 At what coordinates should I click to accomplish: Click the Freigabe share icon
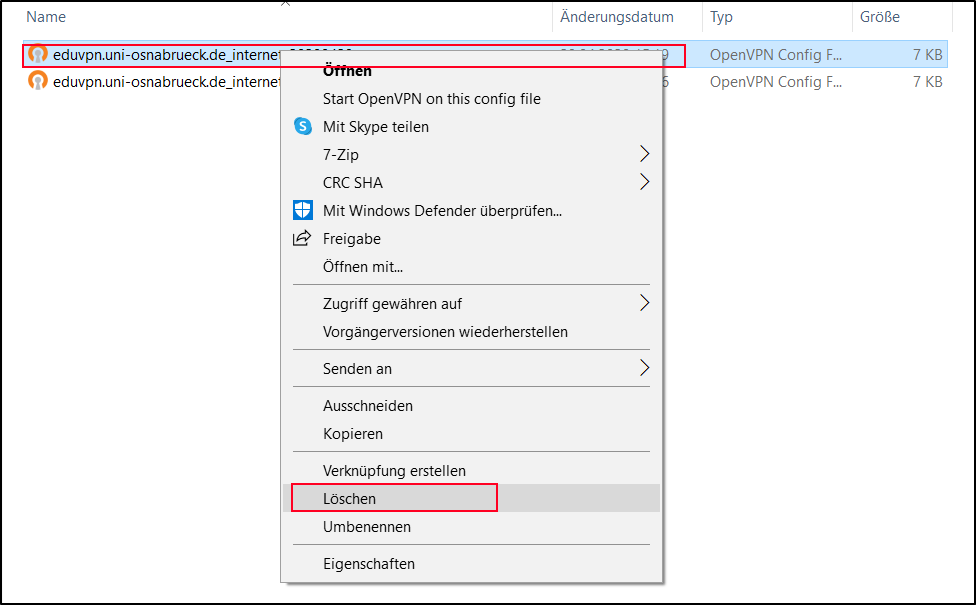click(302, 239)
